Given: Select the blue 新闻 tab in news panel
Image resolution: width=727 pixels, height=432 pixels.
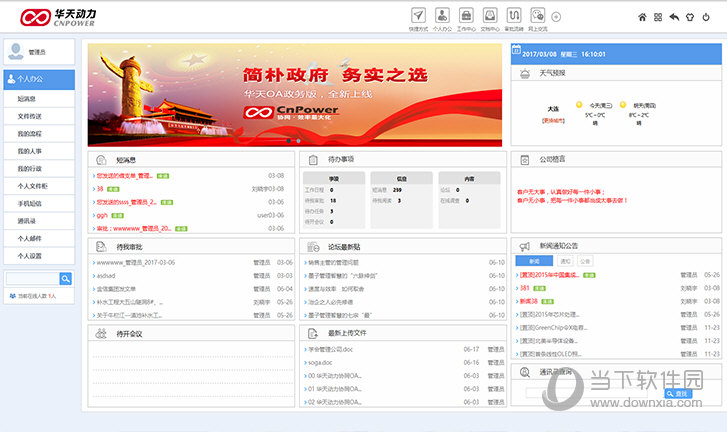Looking at the screenshot, I should 534,261.
